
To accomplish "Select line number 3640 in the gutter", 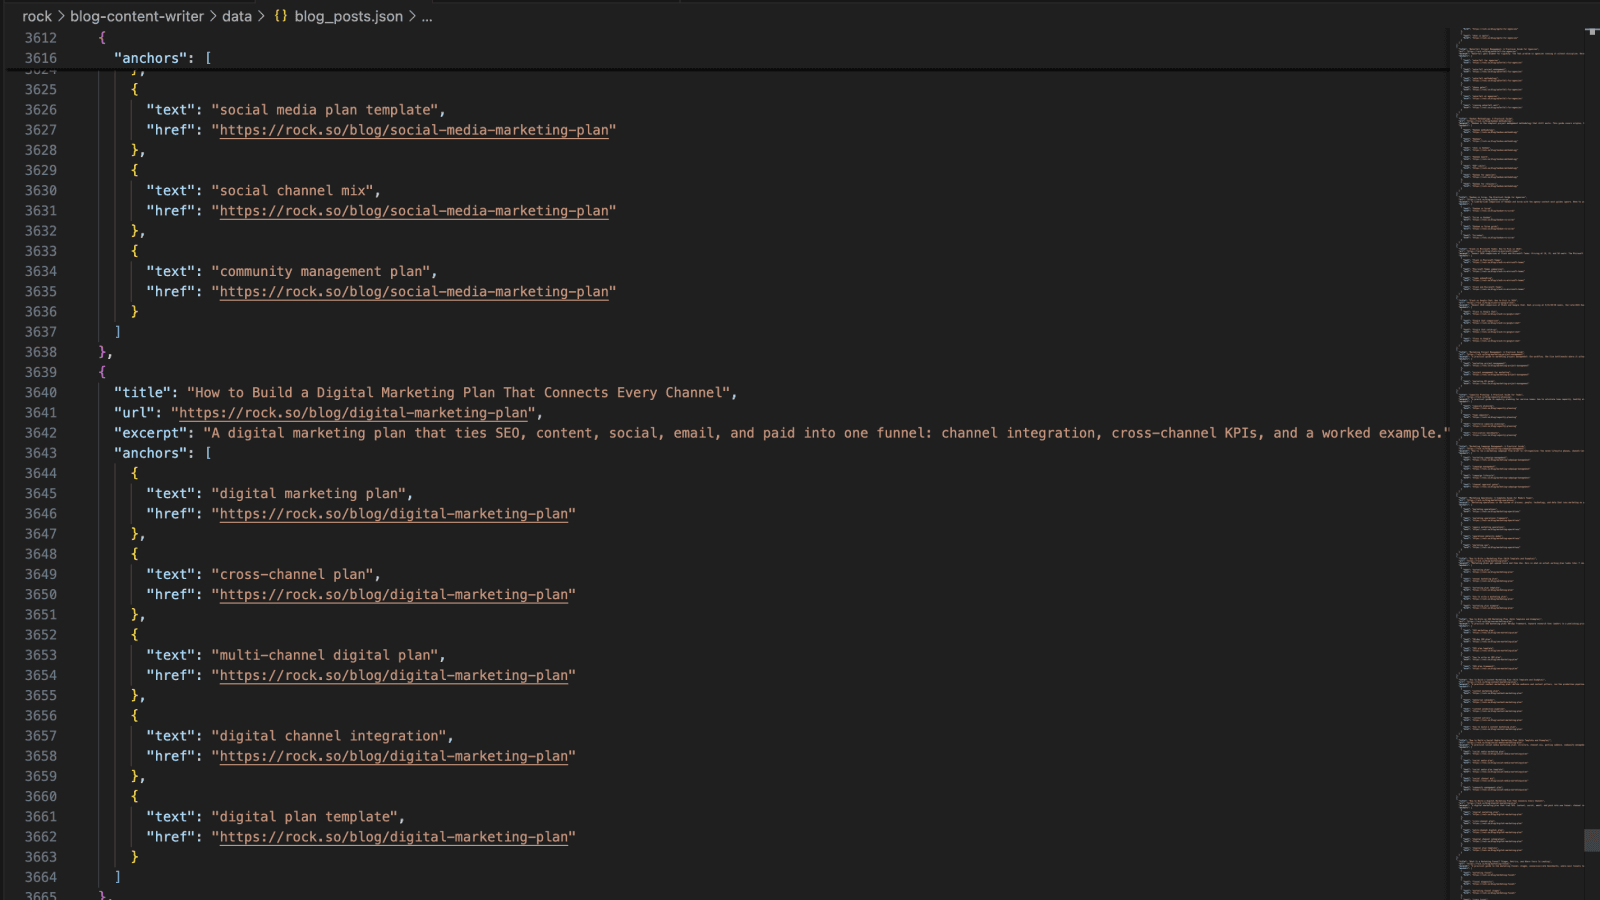I will pyautogui.click(x=41, y=393).
